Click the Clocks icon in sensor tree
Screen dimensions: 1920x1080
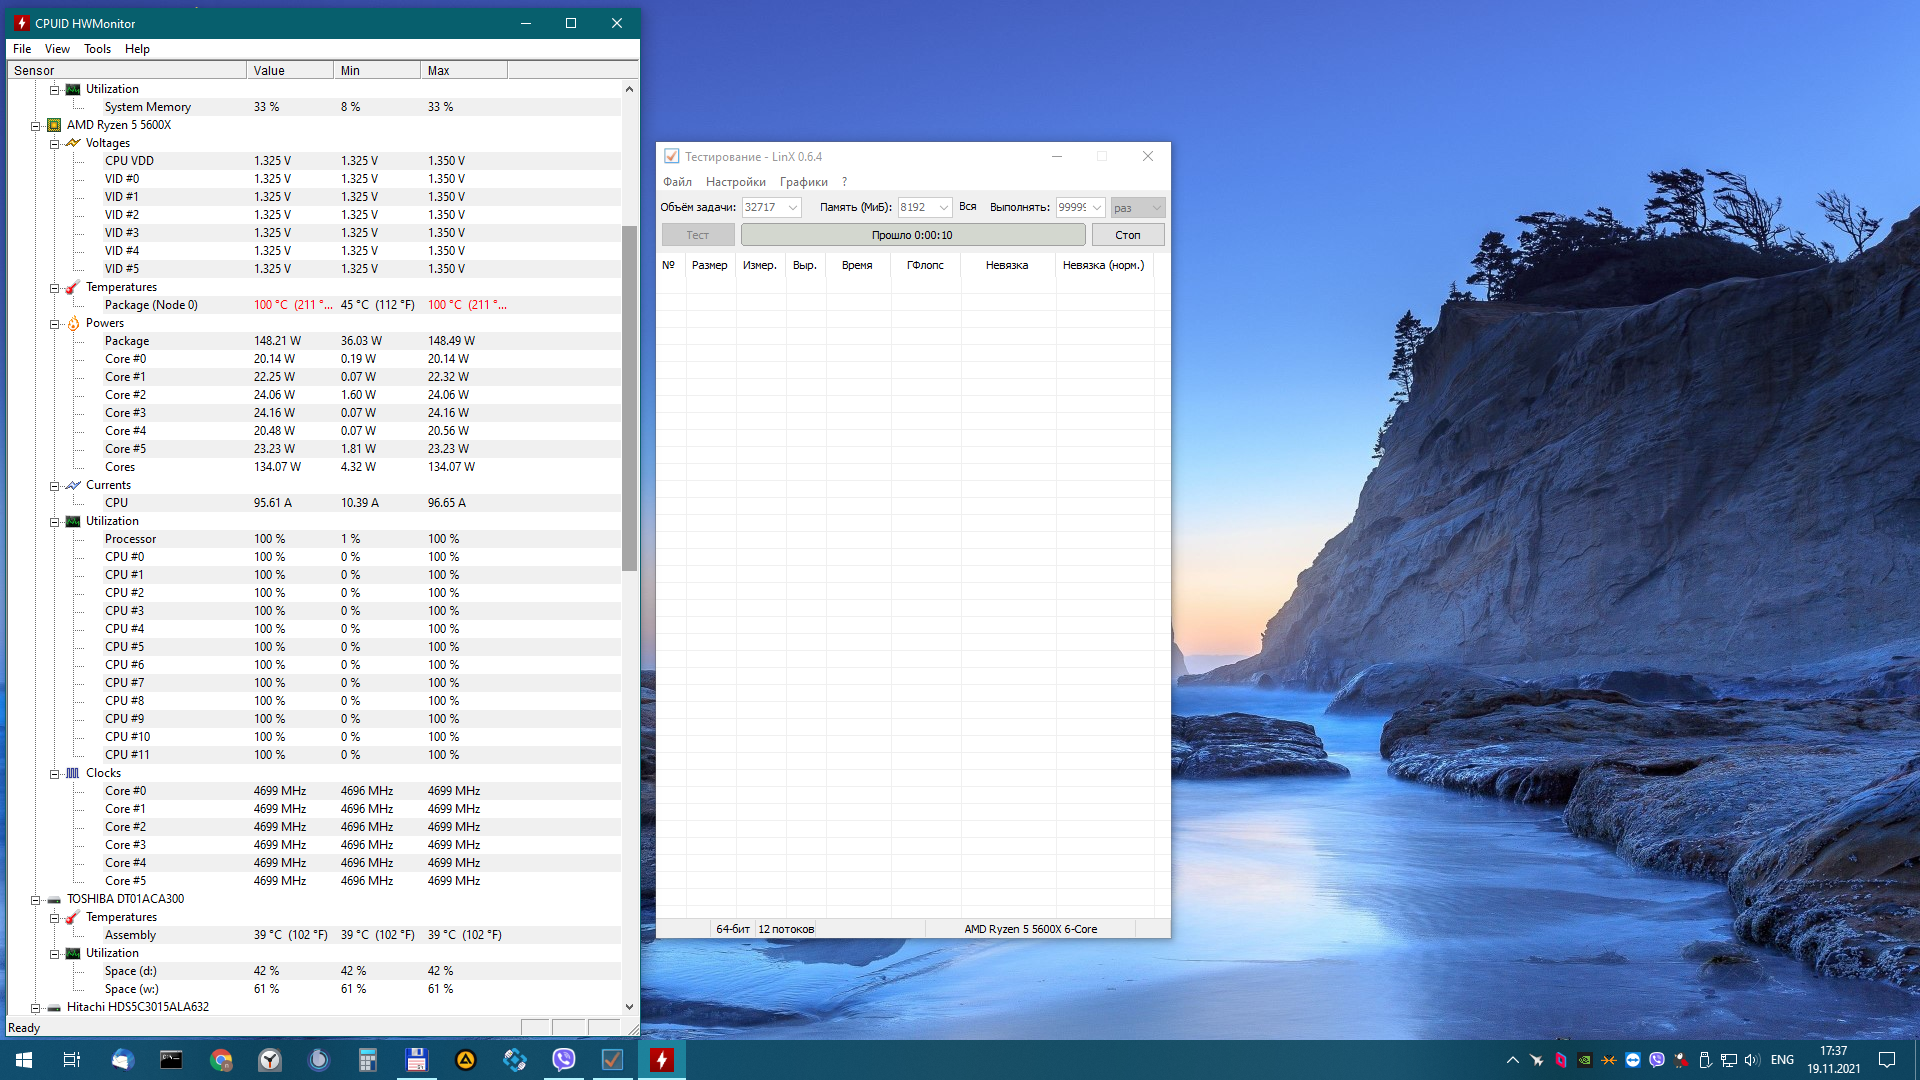(x=73, y=773)
